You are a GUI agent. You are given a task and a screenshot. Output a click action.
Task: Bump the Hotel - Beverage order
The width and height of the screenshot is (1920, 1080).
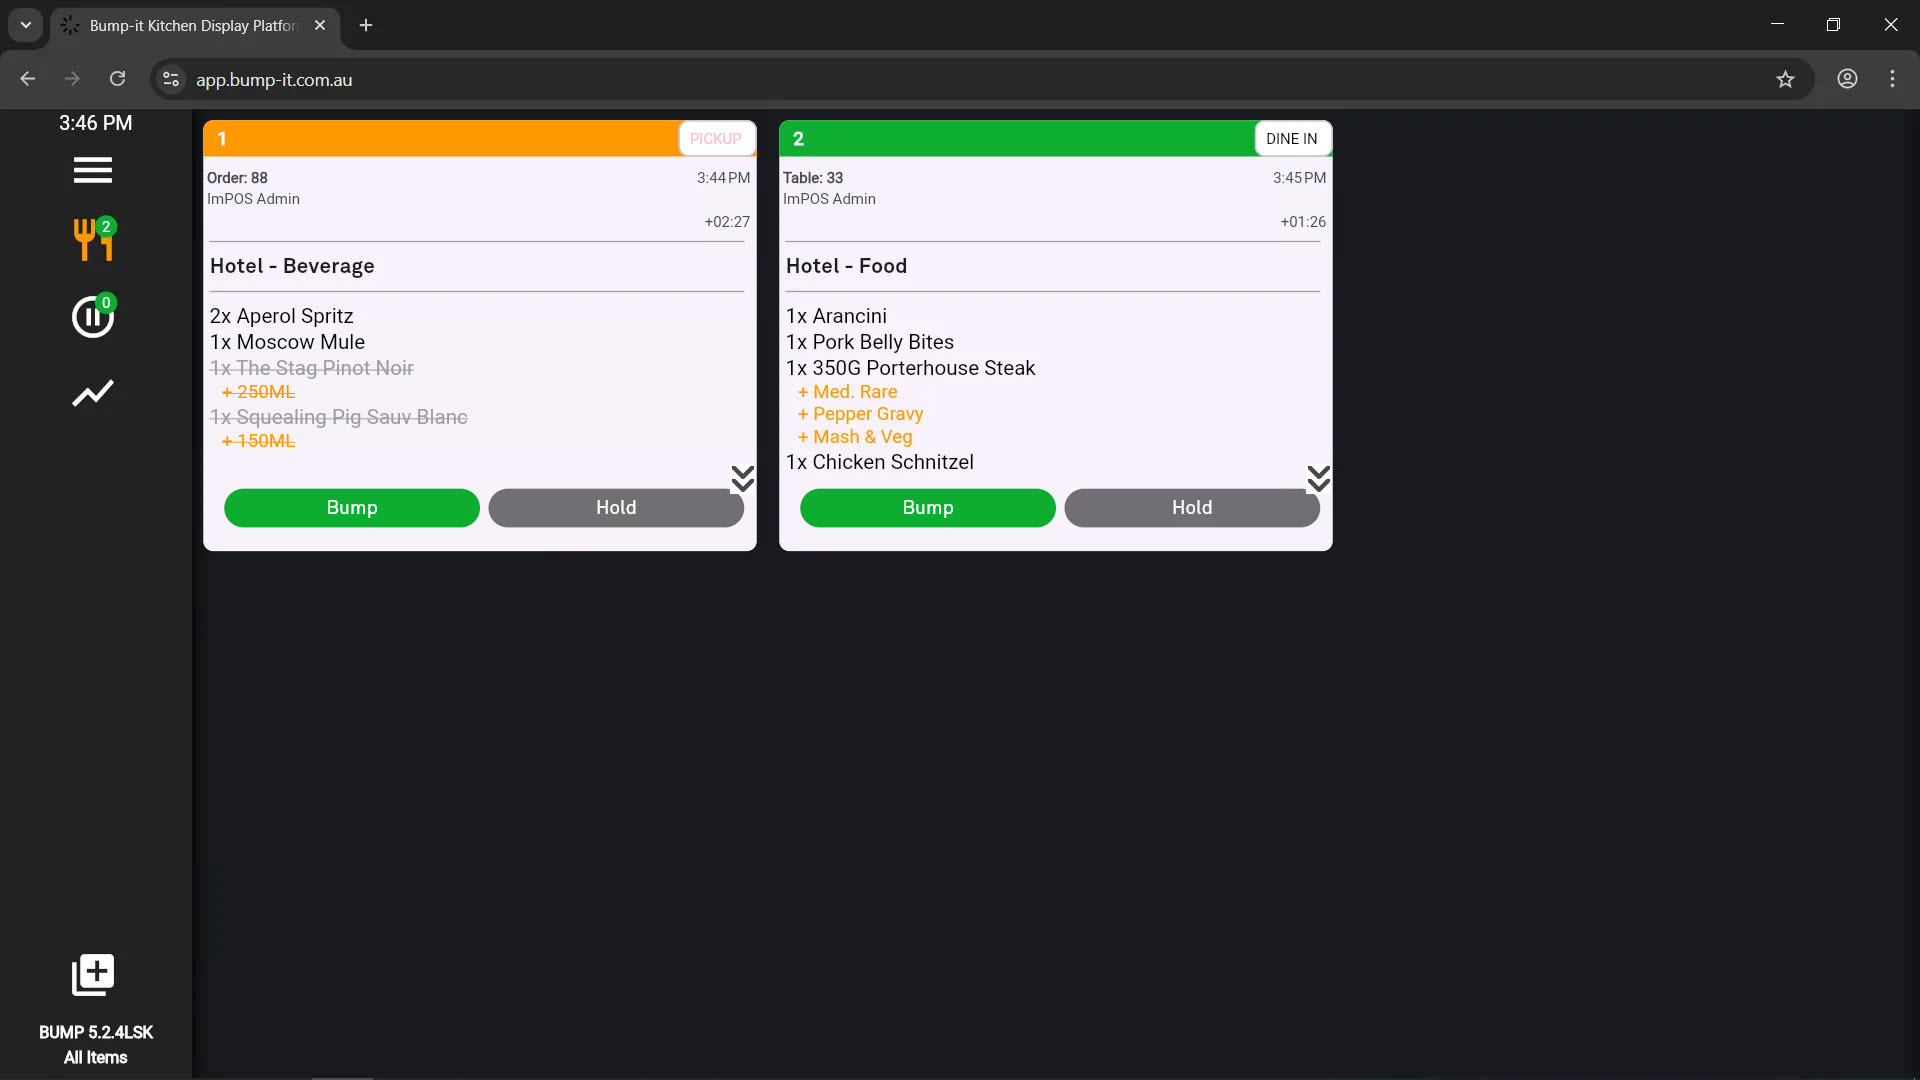point(351,507)
